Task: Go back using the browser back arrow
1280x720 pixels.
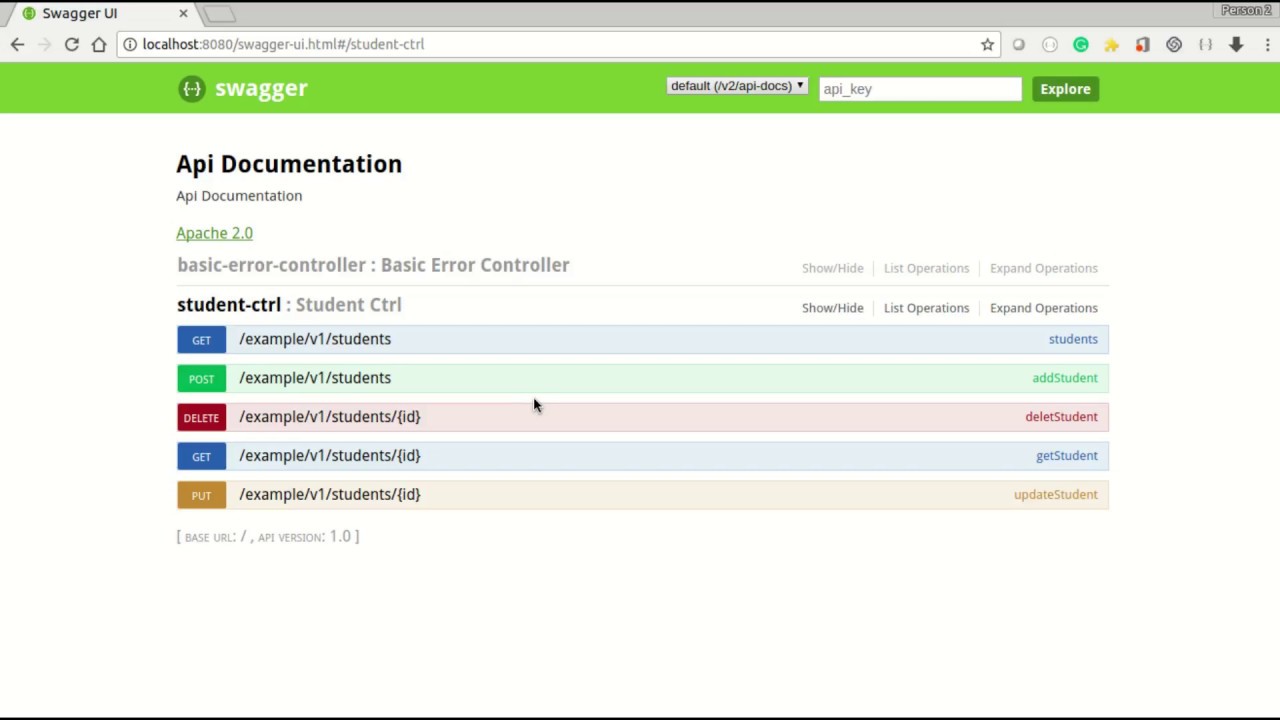Action: (x=17, y=44)
